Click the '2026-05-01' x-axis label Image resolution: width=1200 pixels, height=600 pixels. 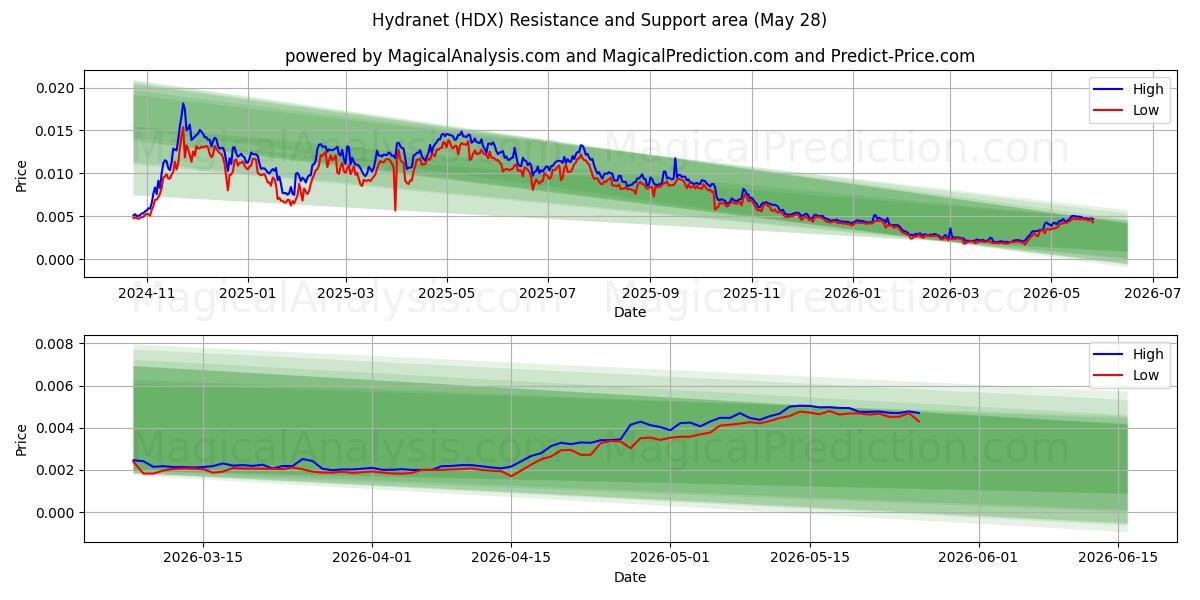click(x=670, y=559)
